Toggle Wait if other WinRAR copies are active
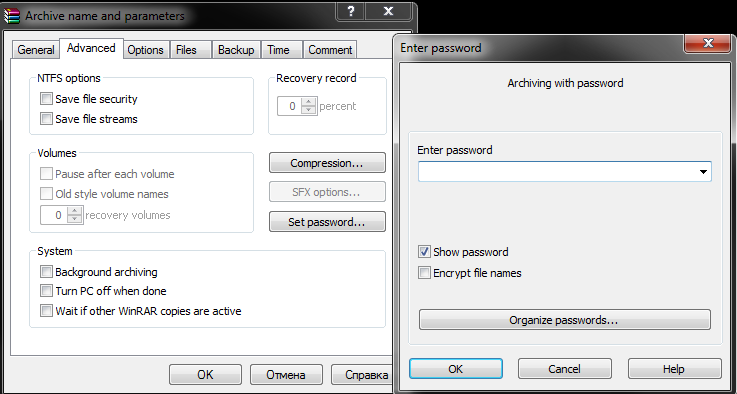This screenshot has width=737, height=394. point(46,311)
